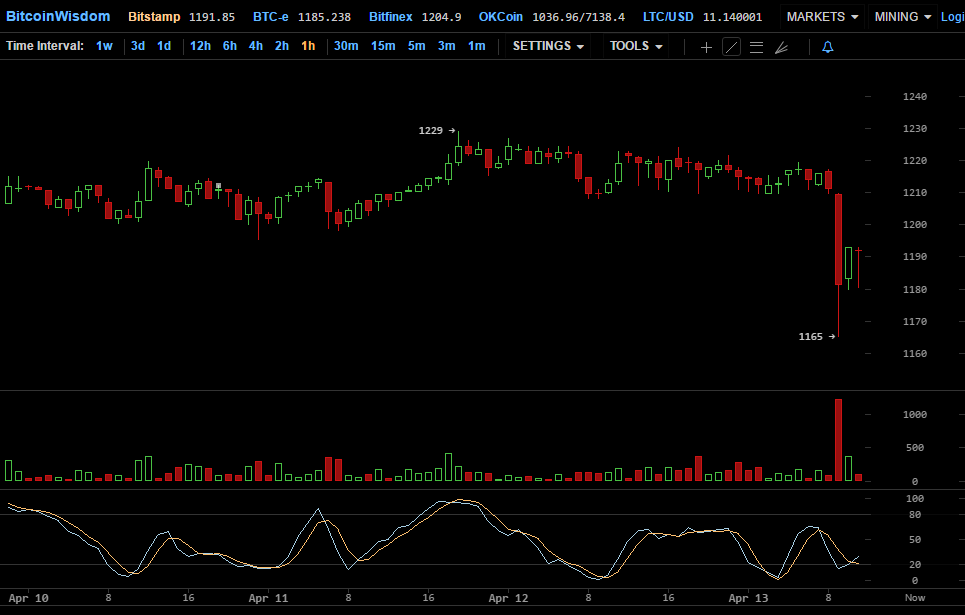Select the fan lines drawing tool
This screenshot has height=615, width=965.
coord(781,47)
